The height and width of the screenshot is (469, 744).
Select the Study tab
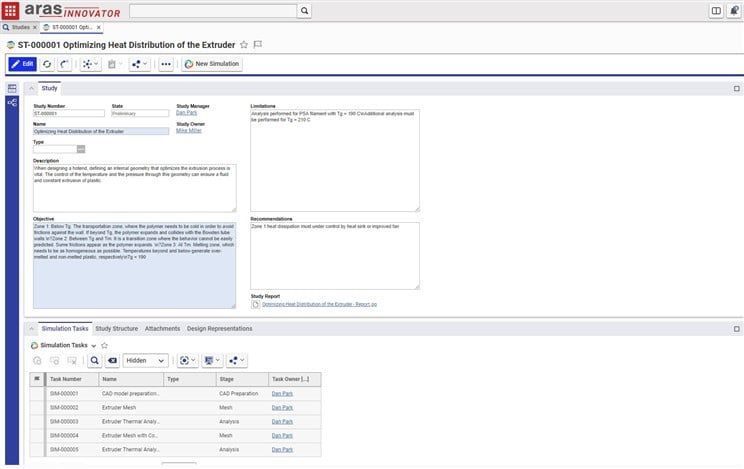pyautogui.click(x=49, y=88)
